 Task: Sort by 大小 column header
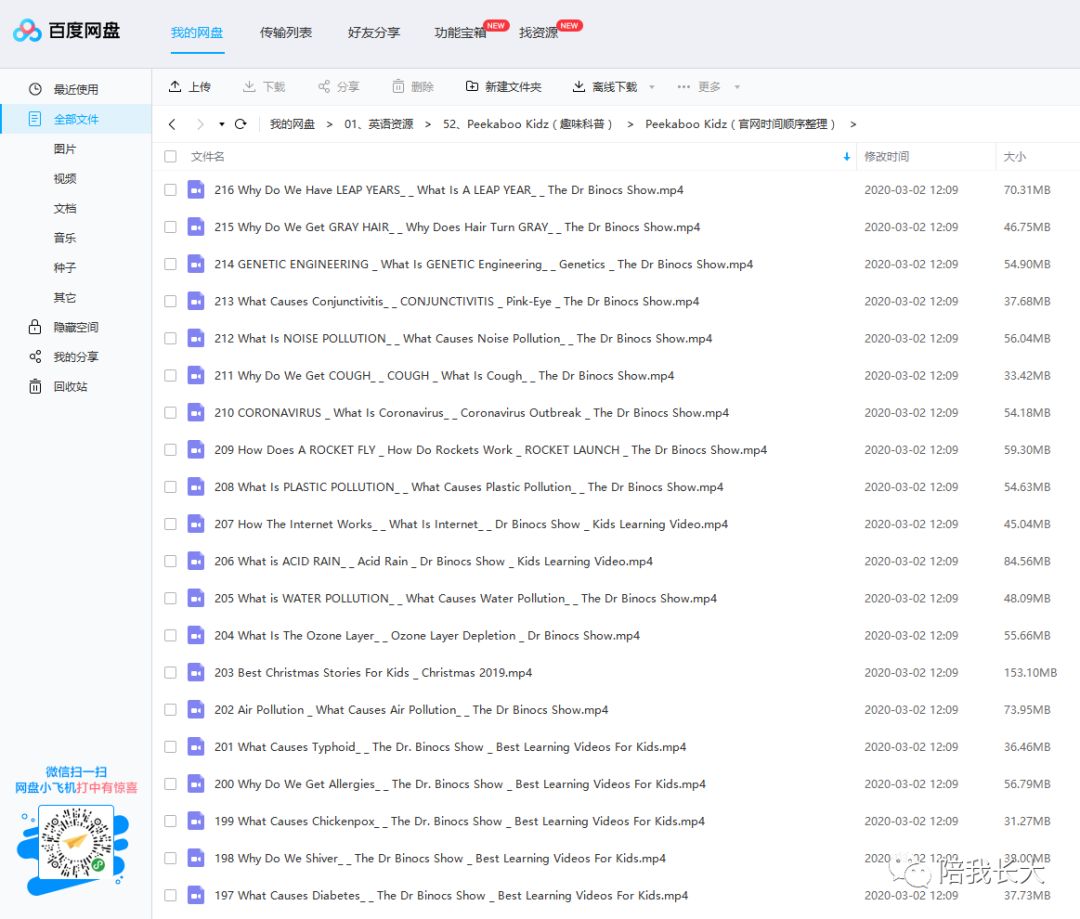[x=1015, y=156]
